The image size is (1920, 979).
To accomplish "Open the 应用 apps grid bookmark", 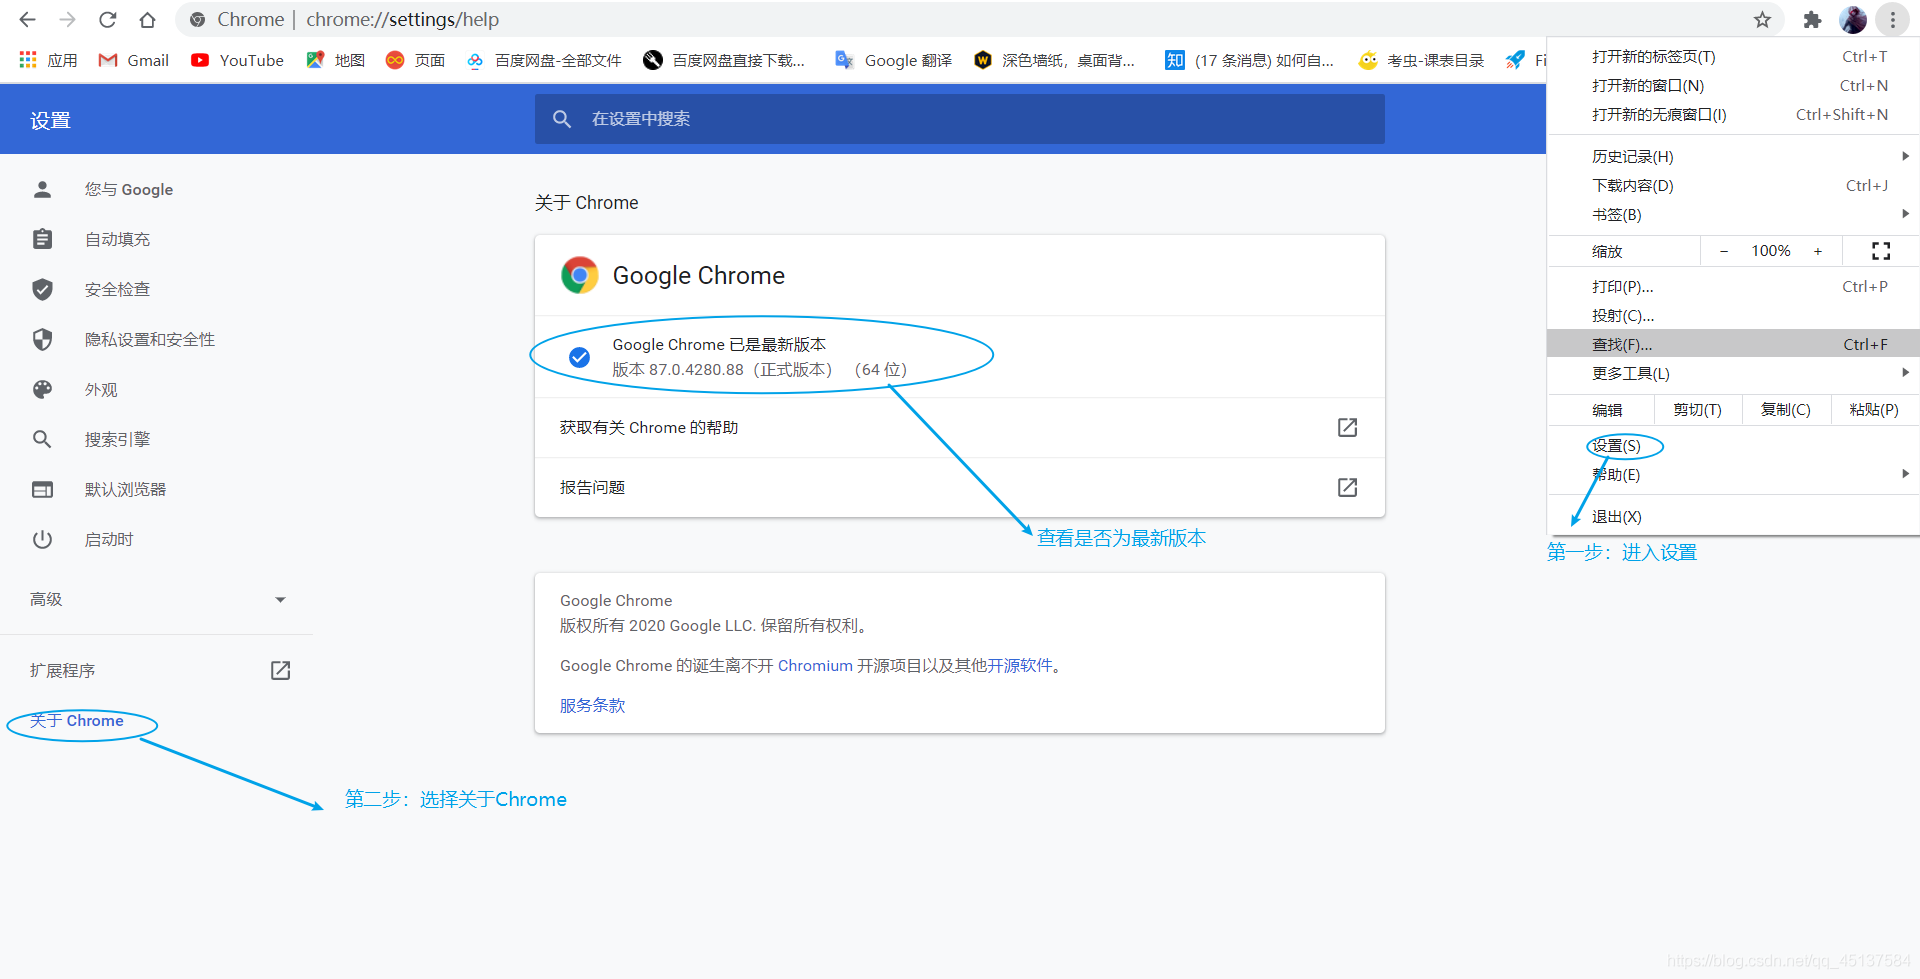I will click(x=48, y=60).
